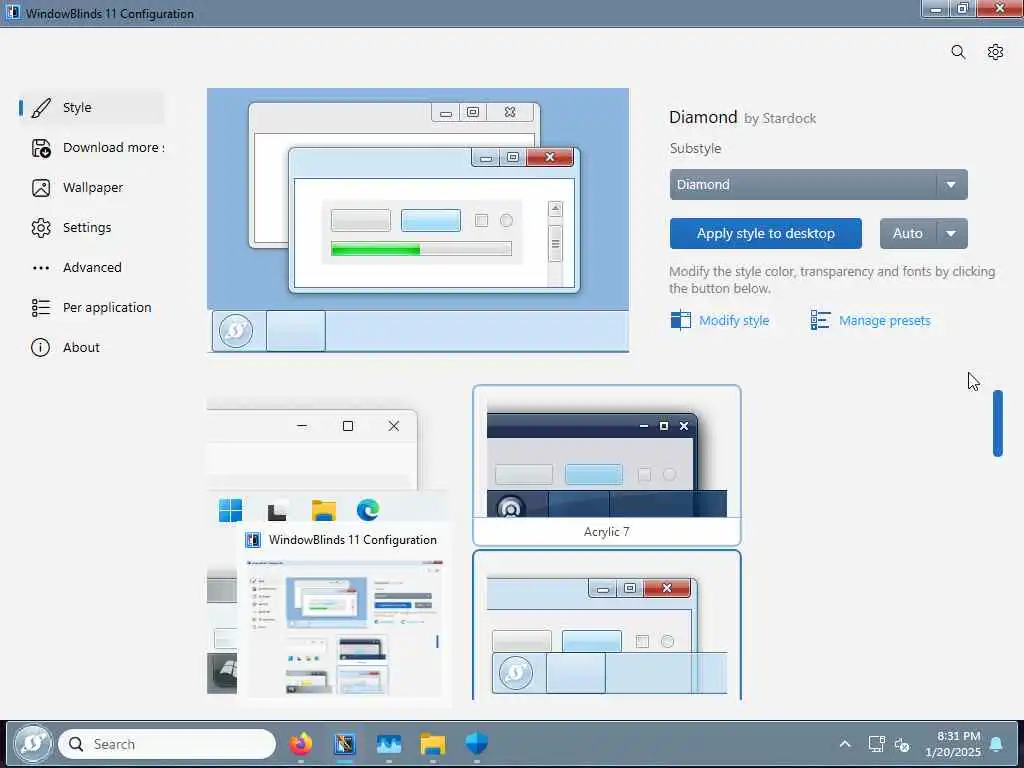The height and width of the screenshot is (768, 1024).
Task: Open the shield security app on taskbar
Action: coord(476,744)
